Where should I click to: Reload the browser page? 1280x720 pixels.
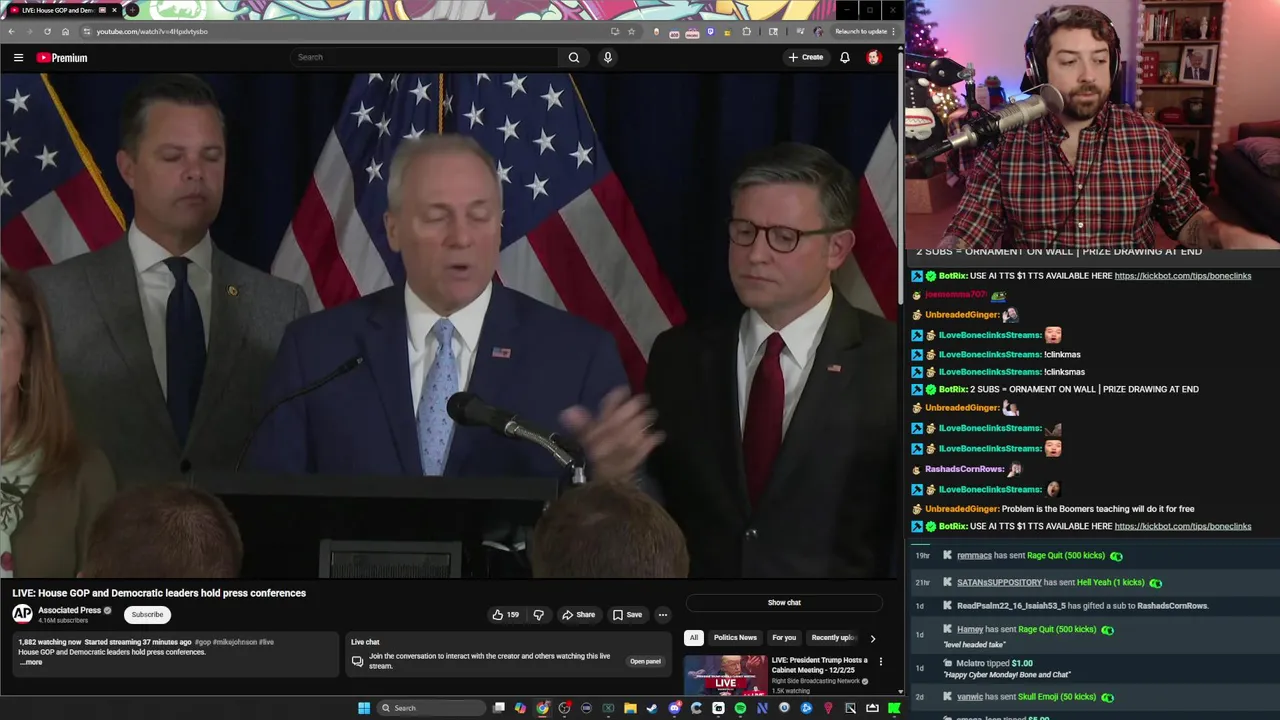[x=47, y=31]
